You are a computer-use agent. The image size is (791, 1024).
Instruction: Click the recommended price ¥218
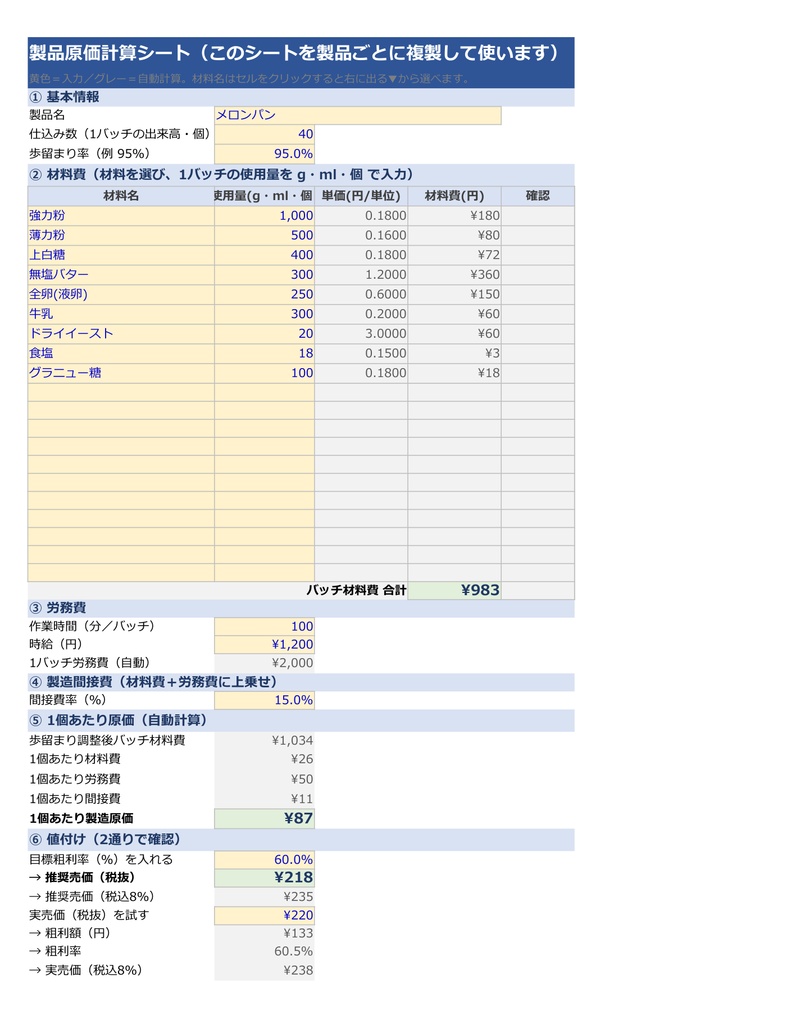265,878
